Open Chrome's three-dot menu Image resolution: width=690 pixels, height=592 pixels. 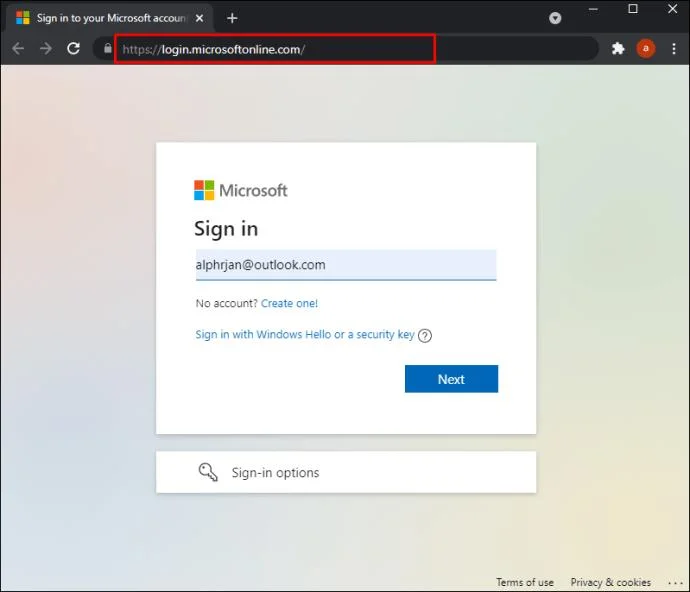(674, 48)
